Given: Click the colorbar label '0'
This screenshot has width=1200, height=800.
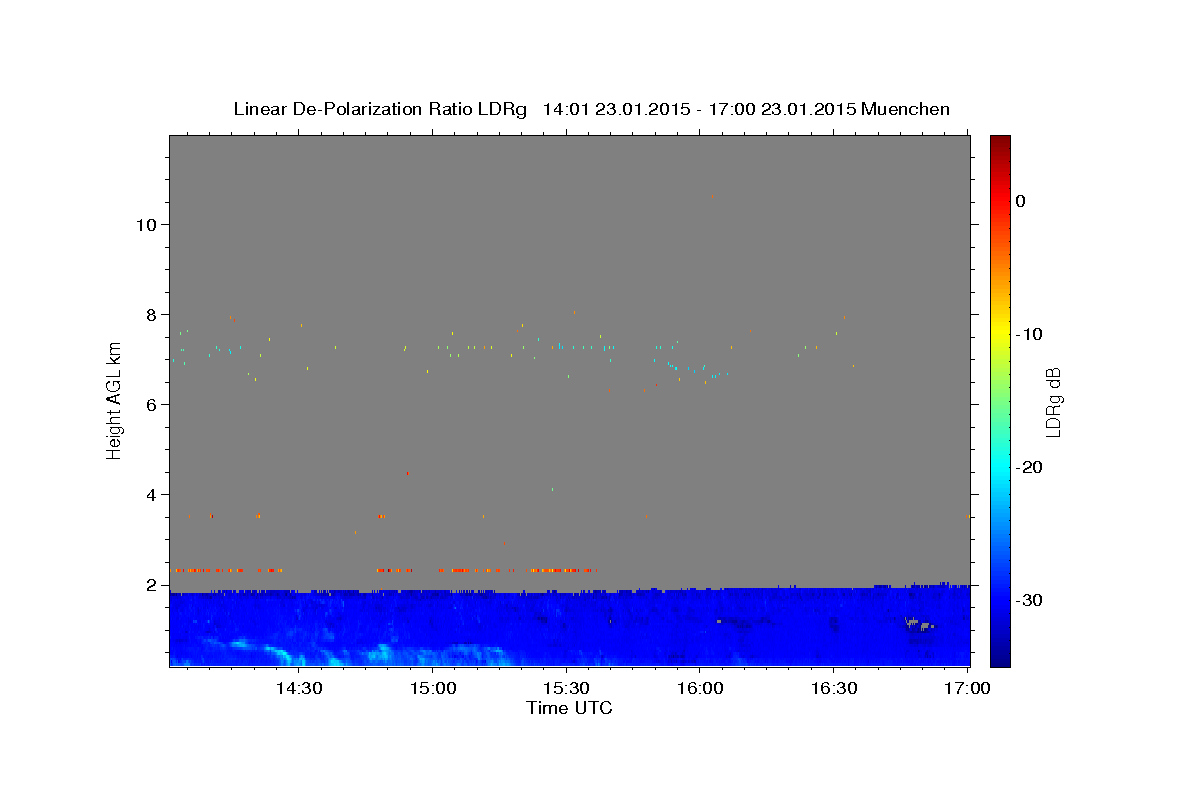Looking at the screenshot, I should (x=1021, y=201).
